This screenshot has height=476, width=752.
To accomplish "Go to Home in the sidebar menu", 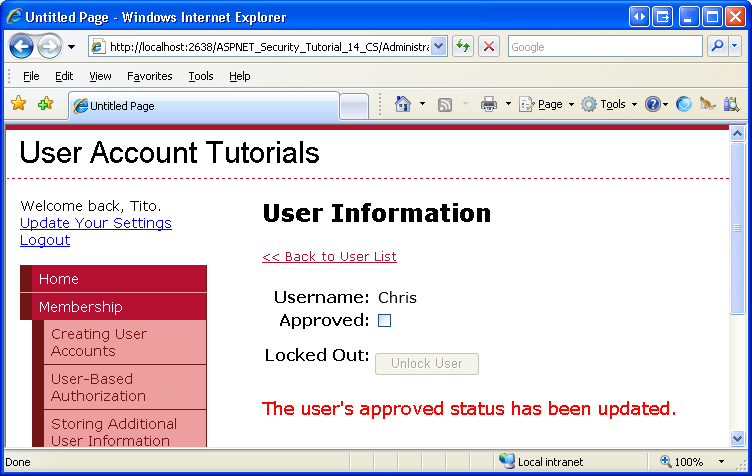I will 114,279.
